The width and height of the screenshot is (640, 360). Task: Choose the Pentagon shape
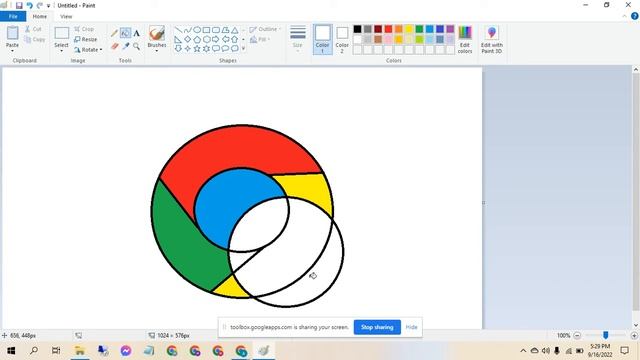pyautogui.click(x=197, y=40)
